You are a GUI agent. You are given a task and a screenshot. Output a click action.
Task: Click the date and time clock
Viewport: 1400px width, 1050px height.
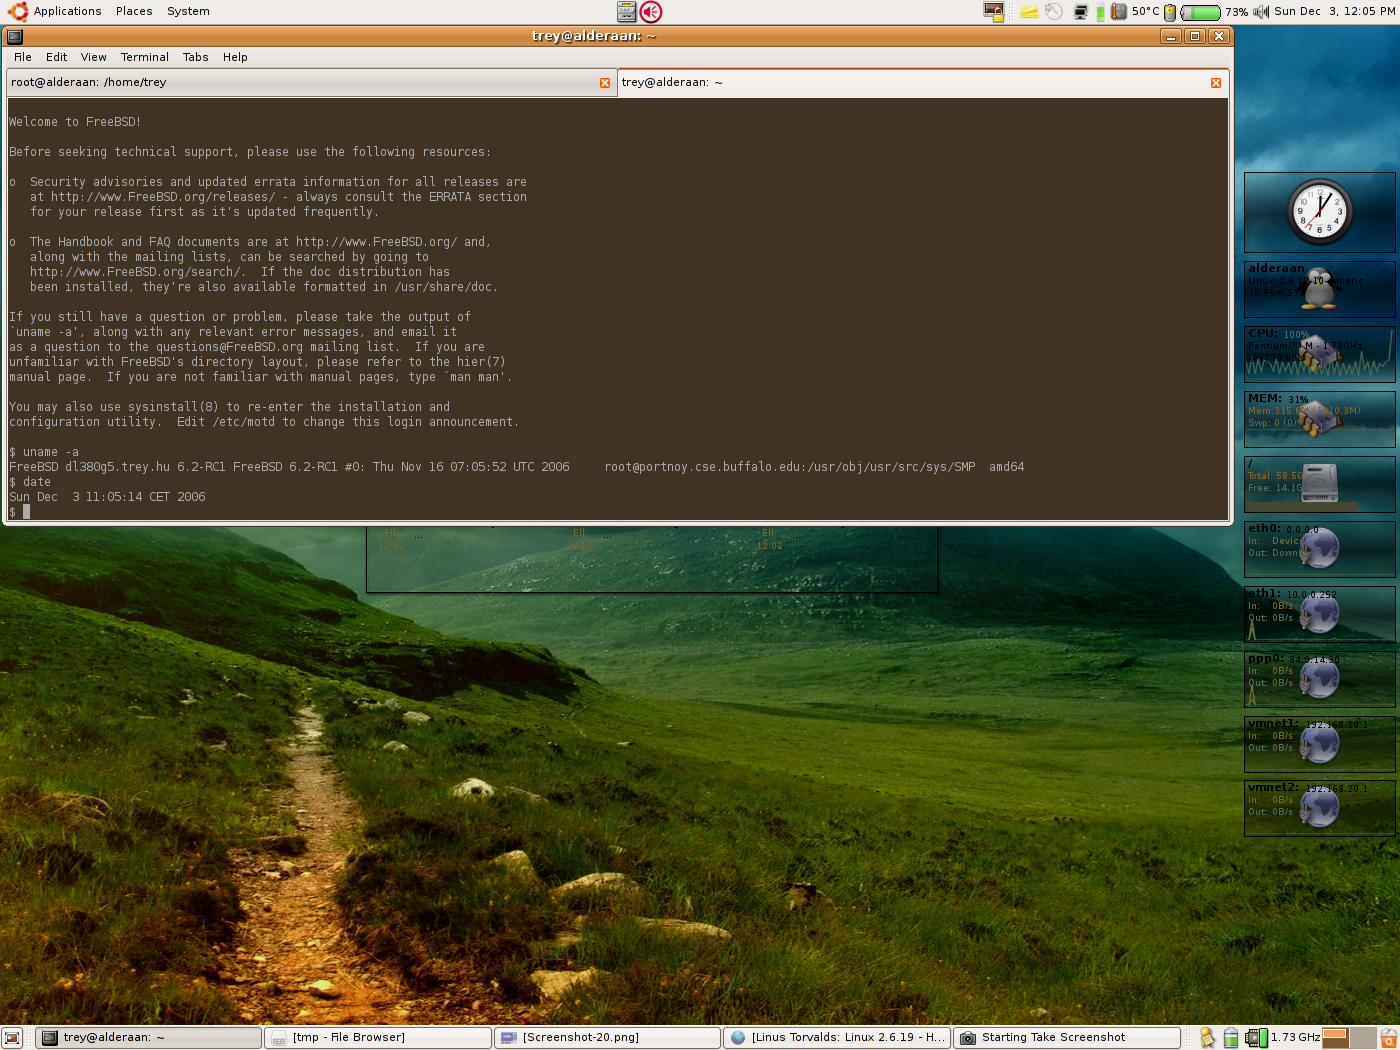(1334, 11)
